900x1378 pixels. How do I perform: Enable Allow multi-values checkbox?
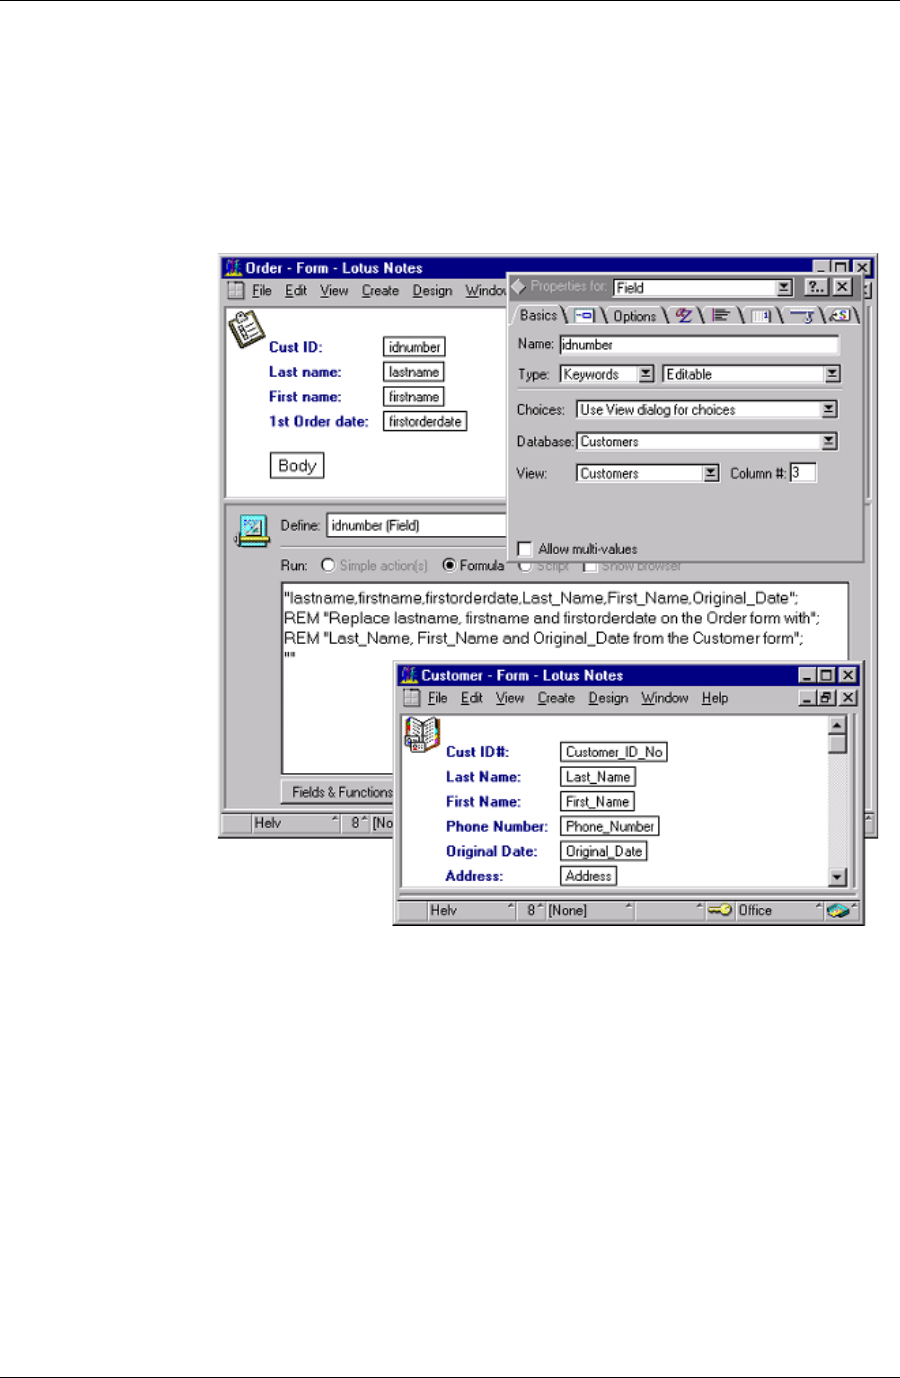coord(524,549)
